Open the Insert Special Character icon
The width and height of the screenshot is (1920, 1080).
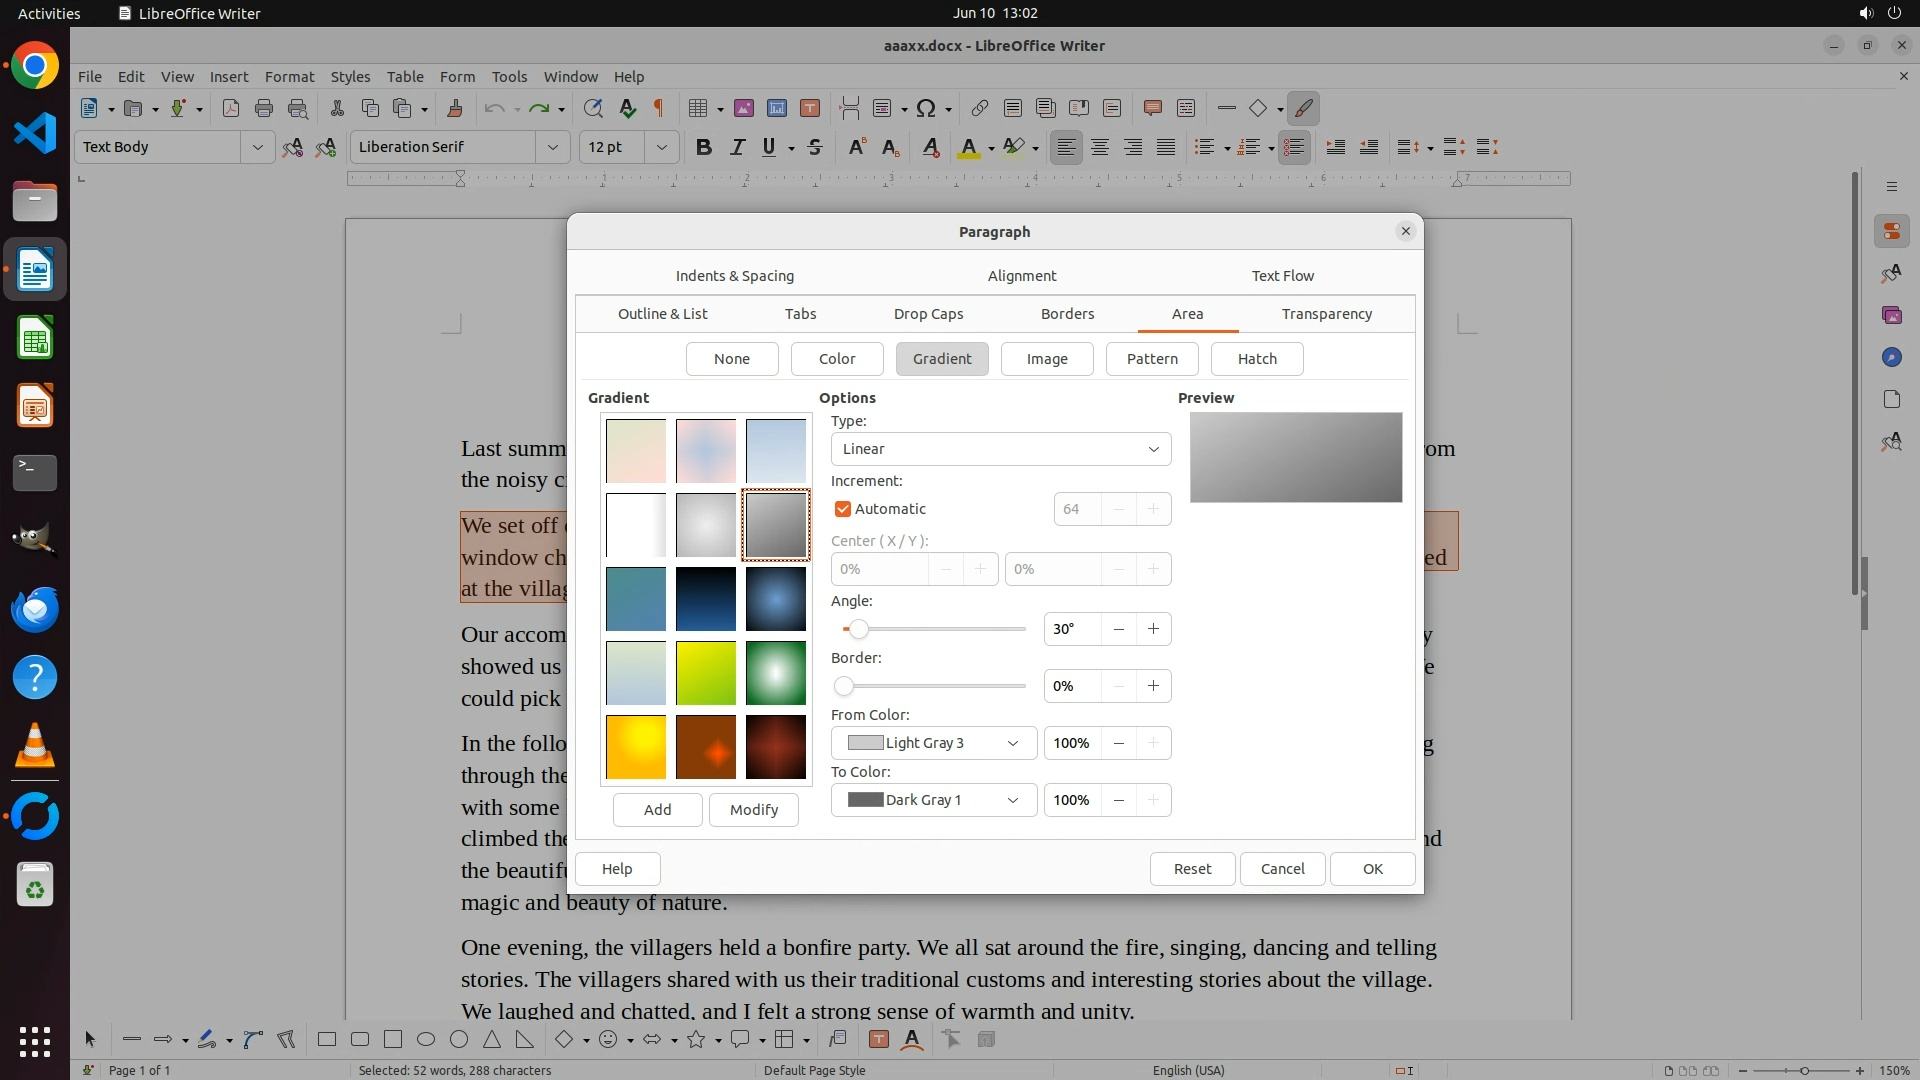926,108
